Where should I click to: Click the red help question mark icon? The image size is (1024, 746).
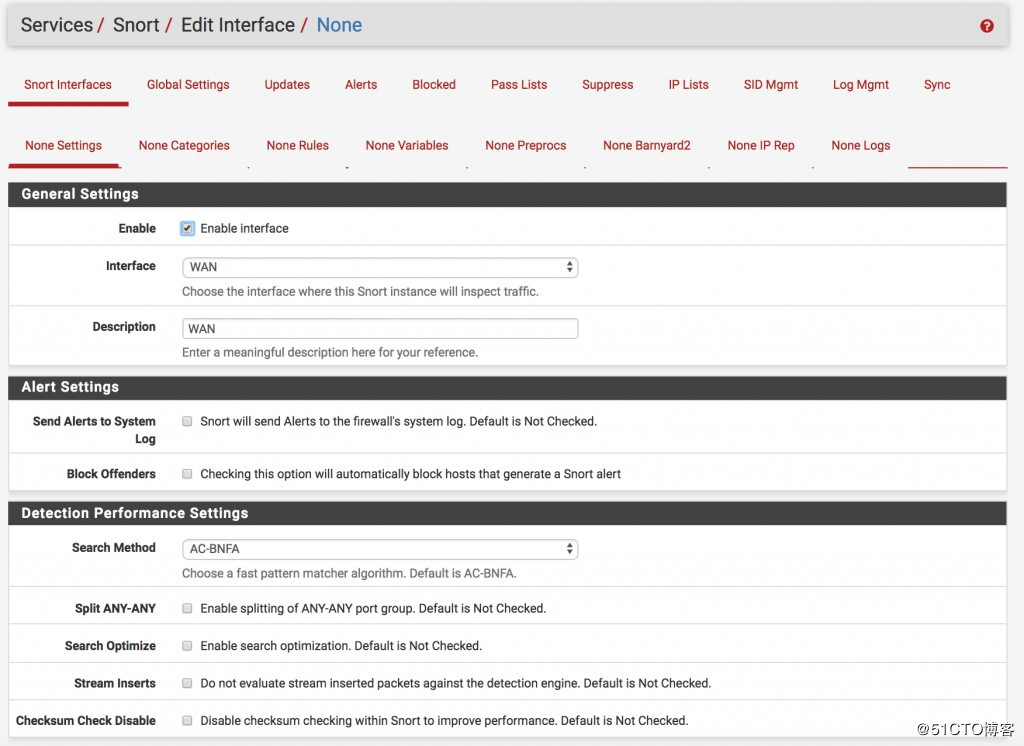(x=986, y=26)
